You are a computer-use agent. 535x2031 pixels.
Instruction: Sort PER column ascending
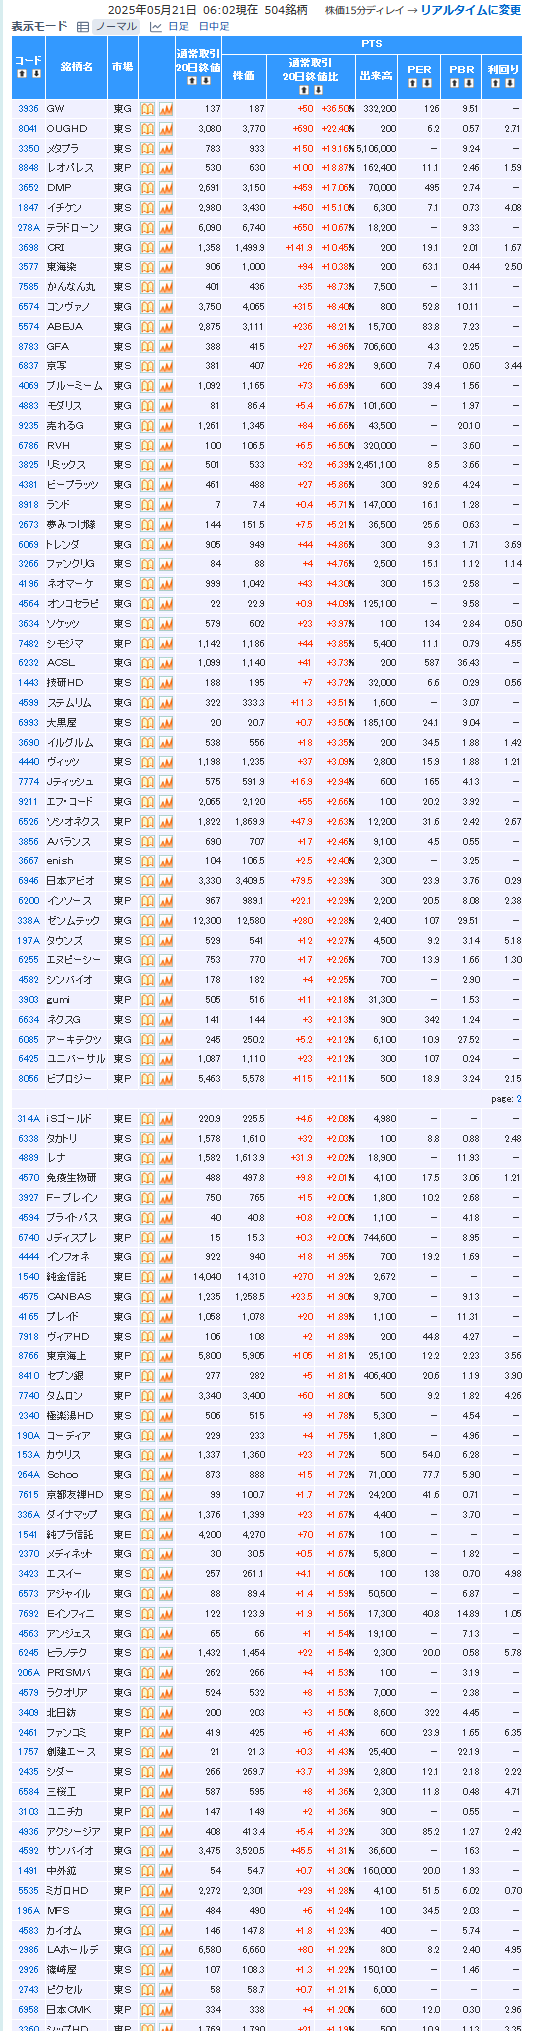click(413, 83)
